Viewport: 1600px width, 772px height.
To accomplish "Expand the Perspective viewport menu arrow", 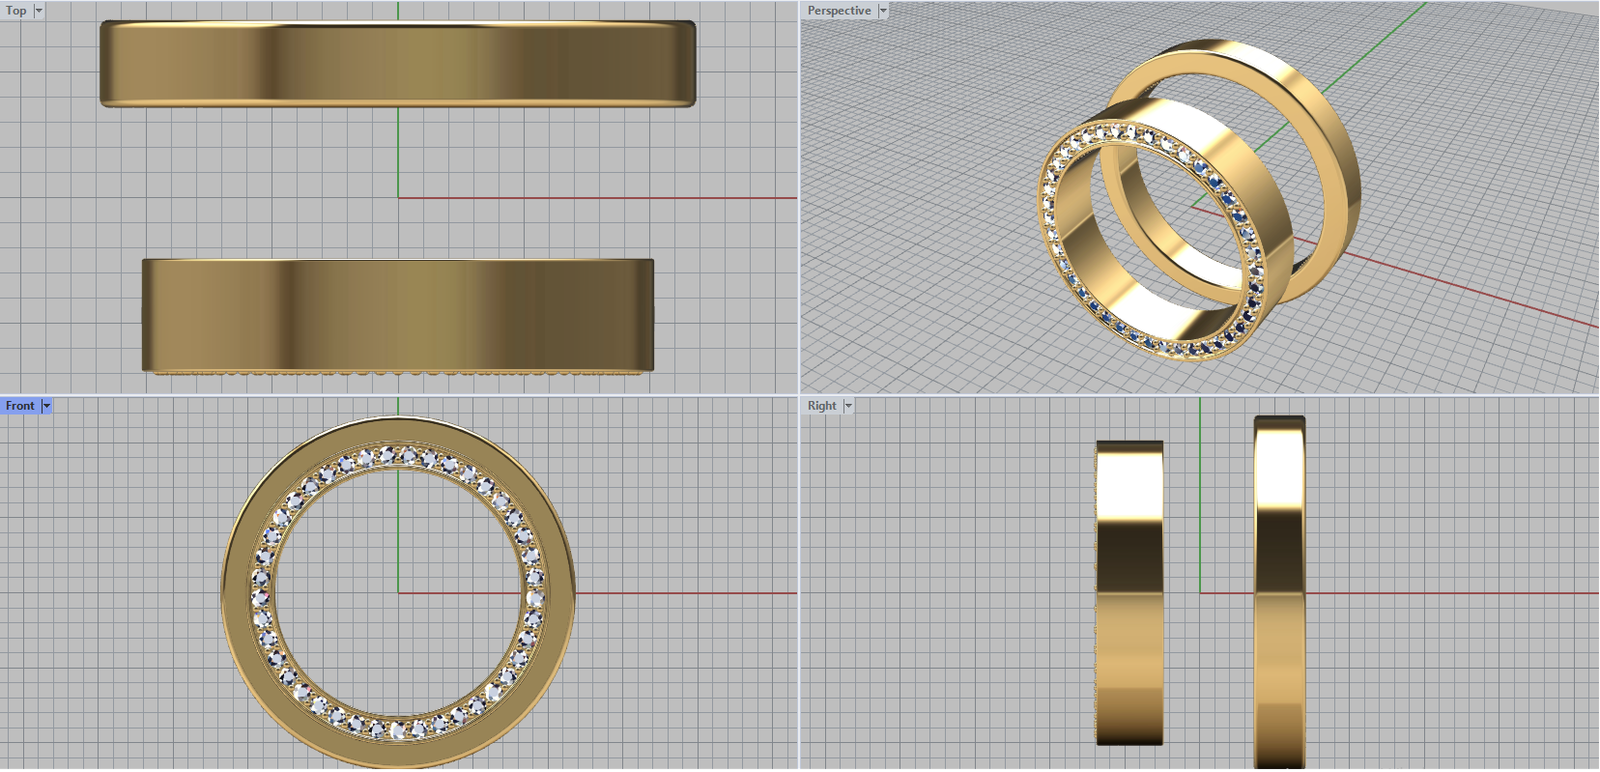I will (883, 10).
